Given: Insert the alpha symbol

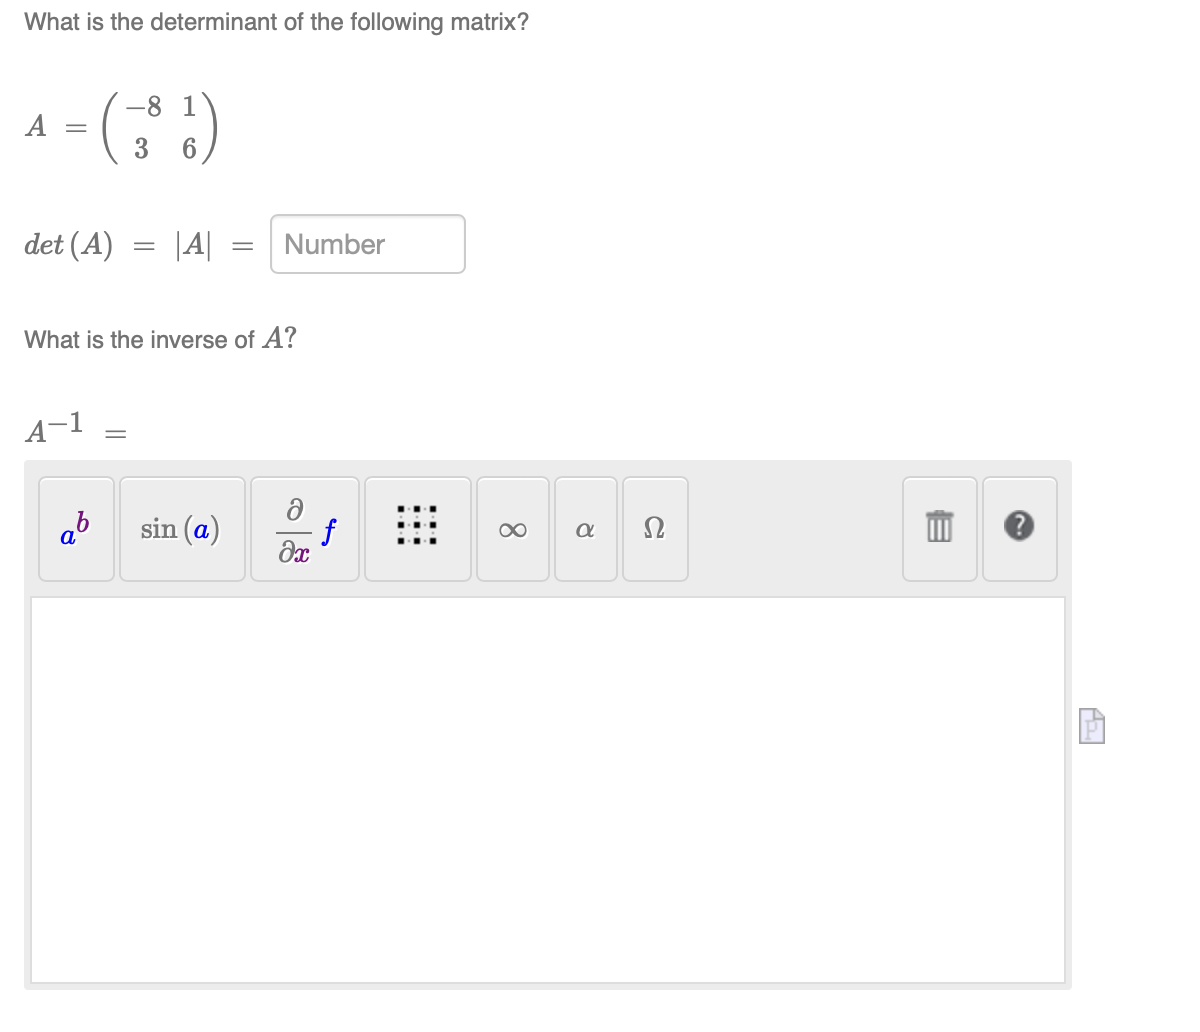Looking at the screenshot, I should 585,529.
